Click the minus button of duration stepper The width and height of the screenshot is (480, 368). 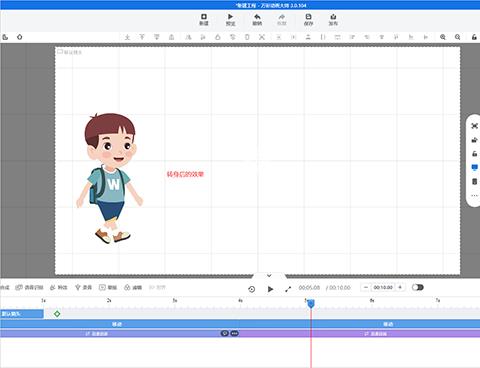(x=366, y=287)
